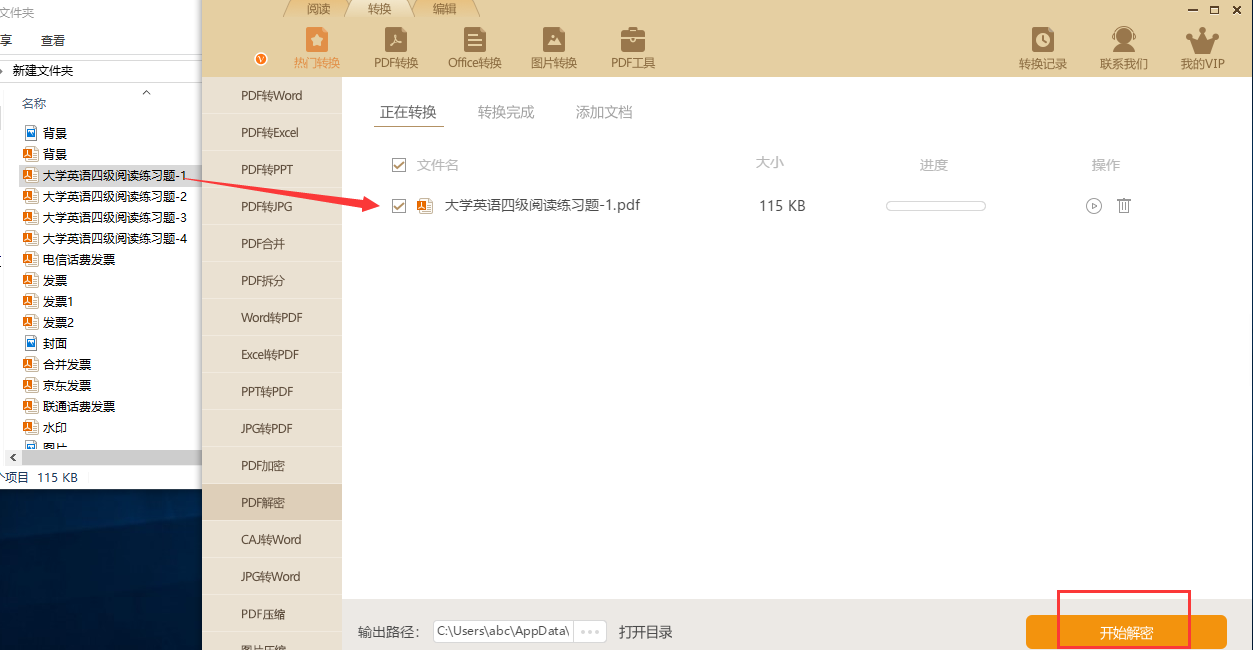Select the 图片转换 toolbar icon
This screenshot has height=650, width=1253.
tap(553, 41)
